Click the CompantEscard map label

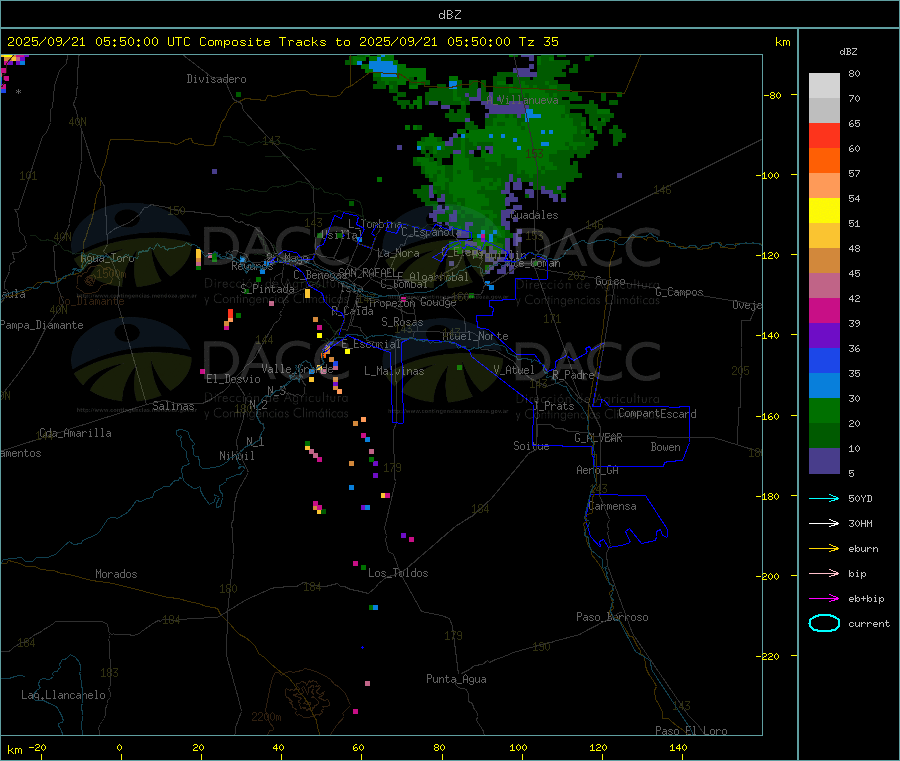657,414
